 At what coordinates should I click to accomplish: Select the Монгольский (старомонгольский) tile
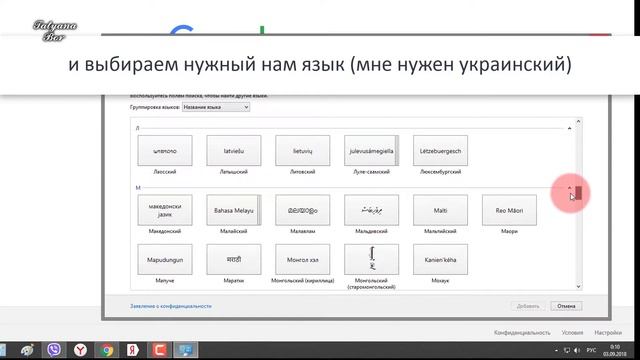(371, 260)
